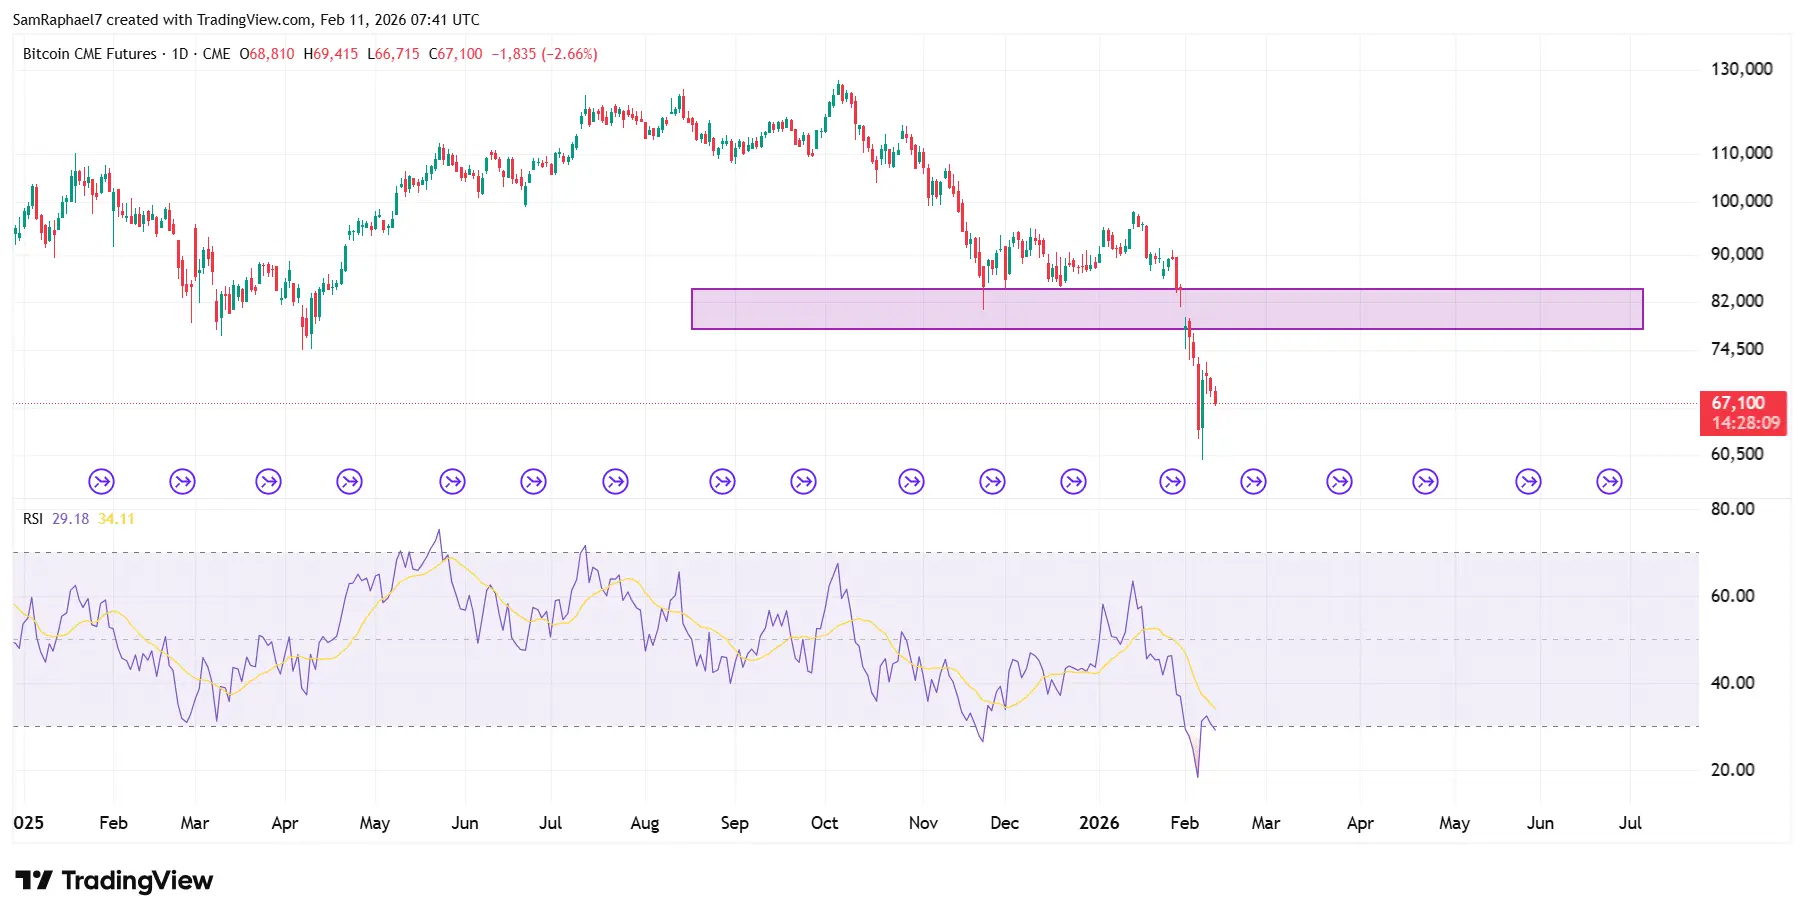Screen dimensions: 1804x918
Task: Click the rollover arrow icon beneath November
Action: pos(909,481)
